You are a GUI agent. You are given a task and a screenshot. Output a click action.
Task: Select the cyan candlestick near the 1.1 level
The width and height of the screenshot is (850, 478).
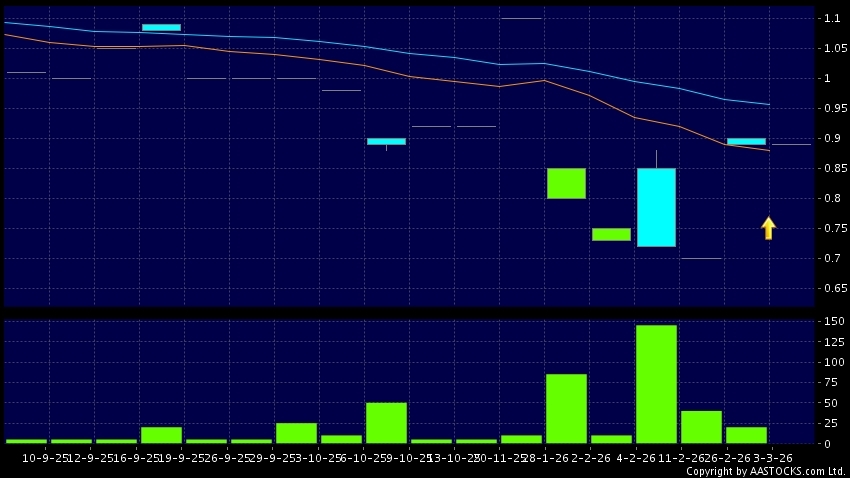pyautogui.click(x=161, y=28)
